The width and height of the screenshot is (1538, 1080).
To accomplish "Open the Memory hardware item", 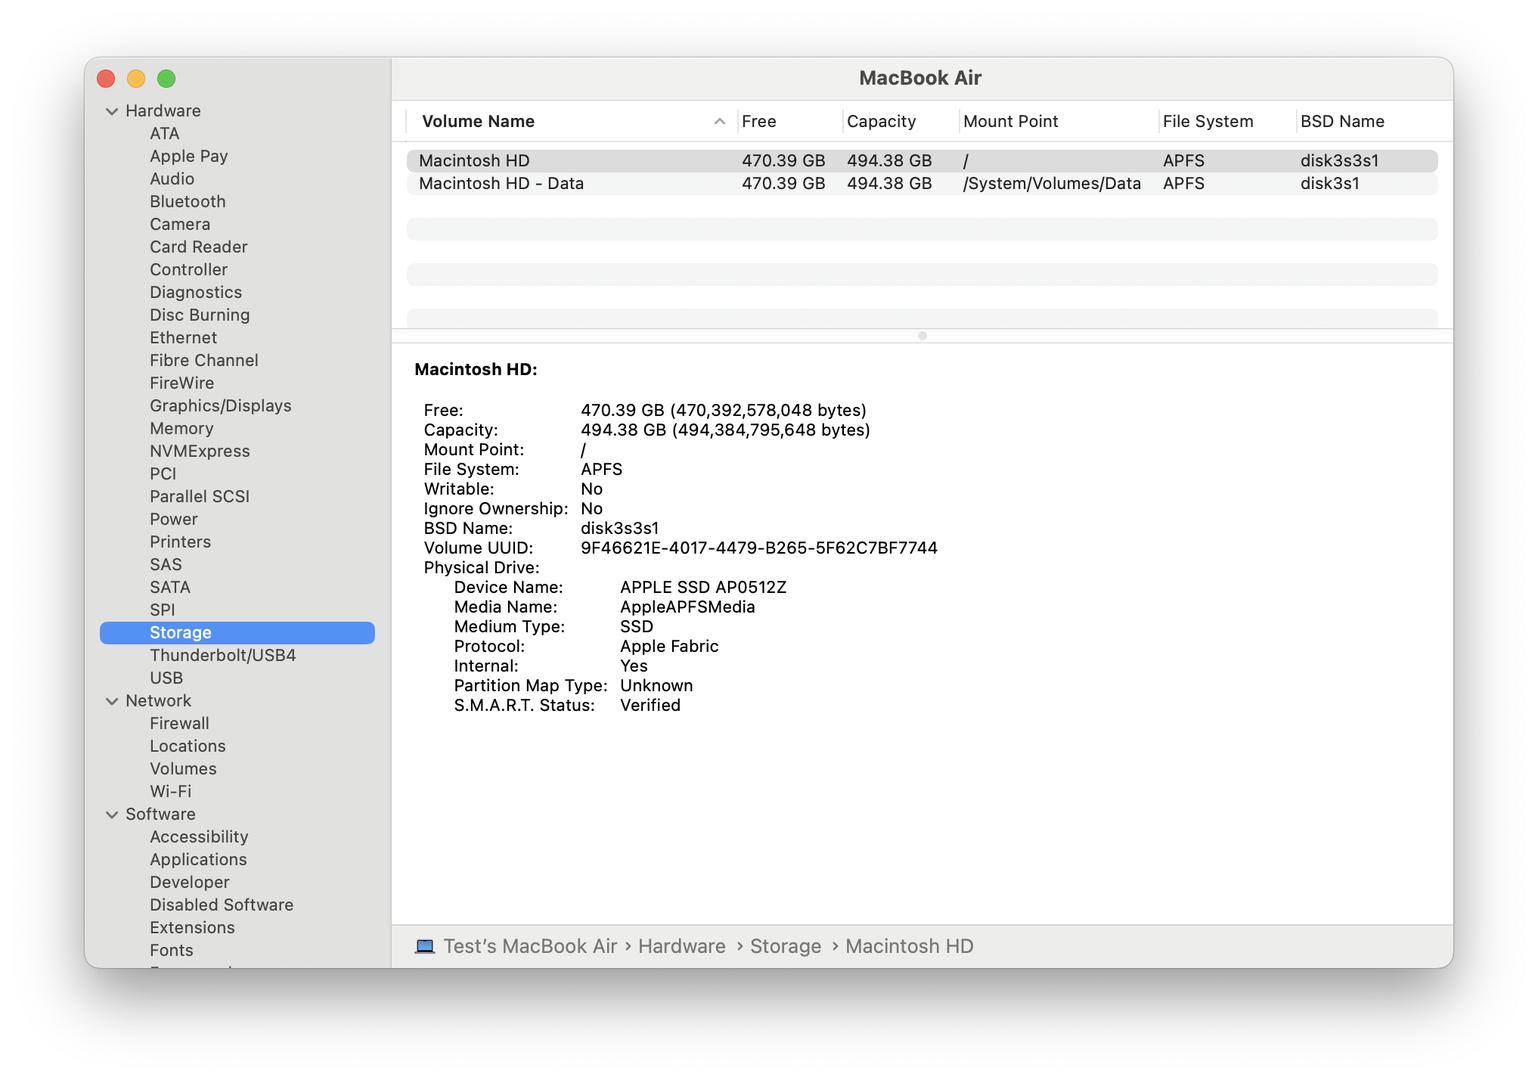I will pyautogui.click(x=181, y=428).
